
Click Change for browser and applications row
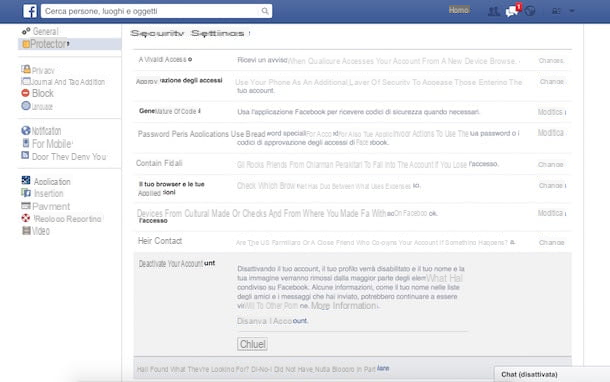point(551,186)
